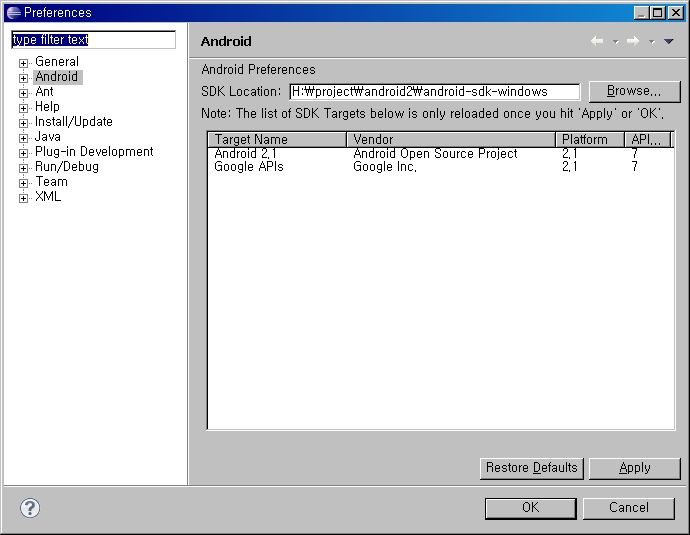The image size is (690, 535).
Task: Expand the Team tree node
Action: pyautogui.click(x=23, y=183)
